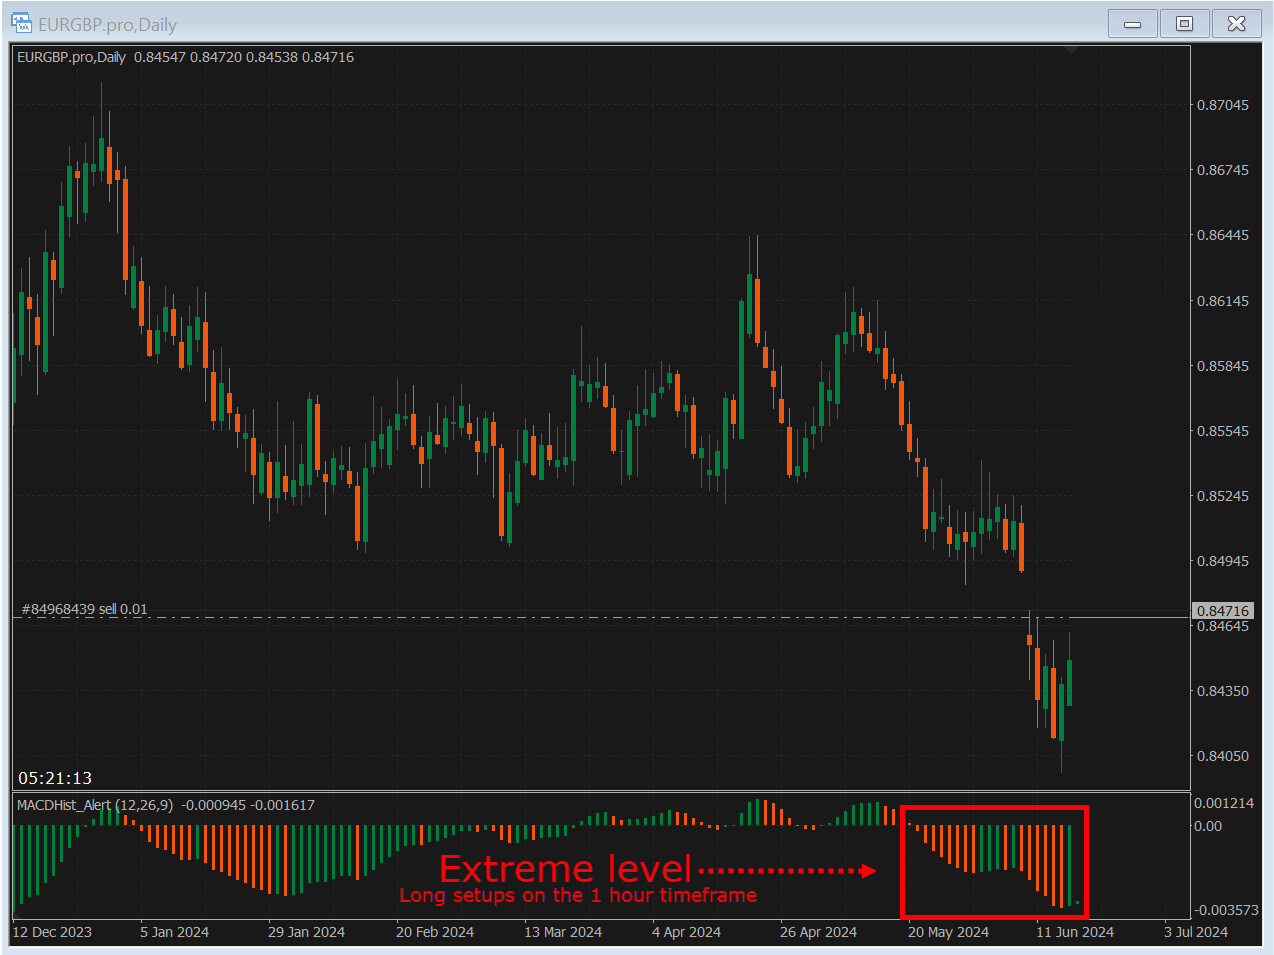Click the 0.87045 level on price scale
Image resolution: width=1274 pixels, height=955 pixels.
(x=1222, y=105)
